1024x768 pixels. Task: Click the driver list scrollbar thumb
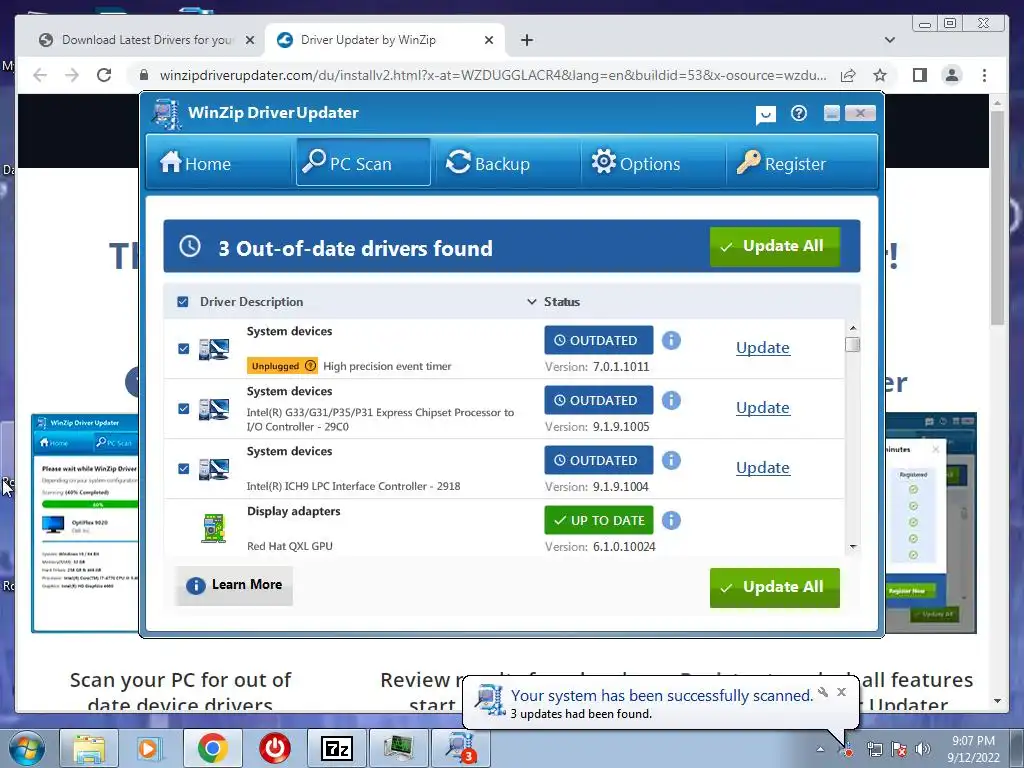pyautogui.click(x=852, y=344)
